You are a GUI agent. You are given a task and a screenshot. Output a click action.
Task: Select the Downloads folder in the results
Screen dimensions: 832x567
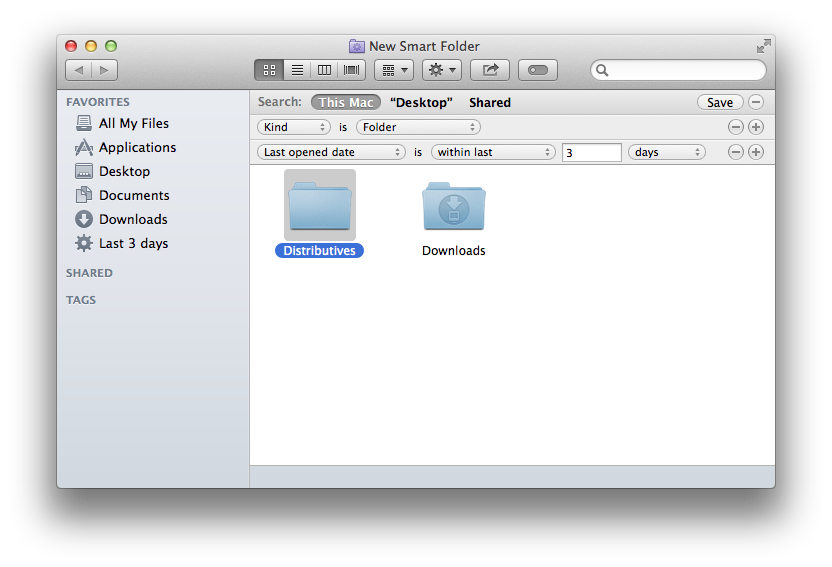(454, 206)
